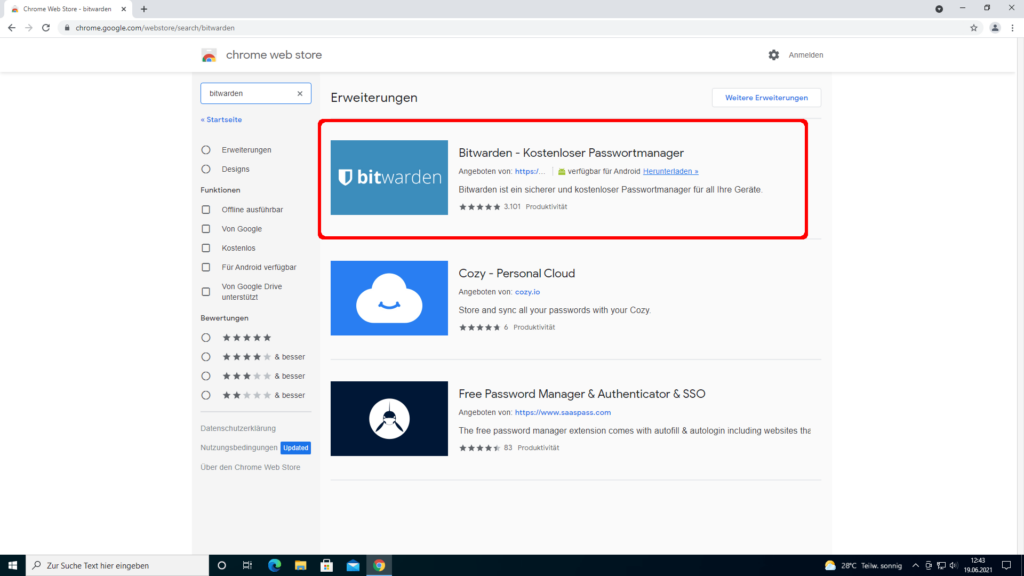This screenshot has width=1024, height=576.
Task: Open the Cozy - Personal Cloud title
Action: click(517, 274)
